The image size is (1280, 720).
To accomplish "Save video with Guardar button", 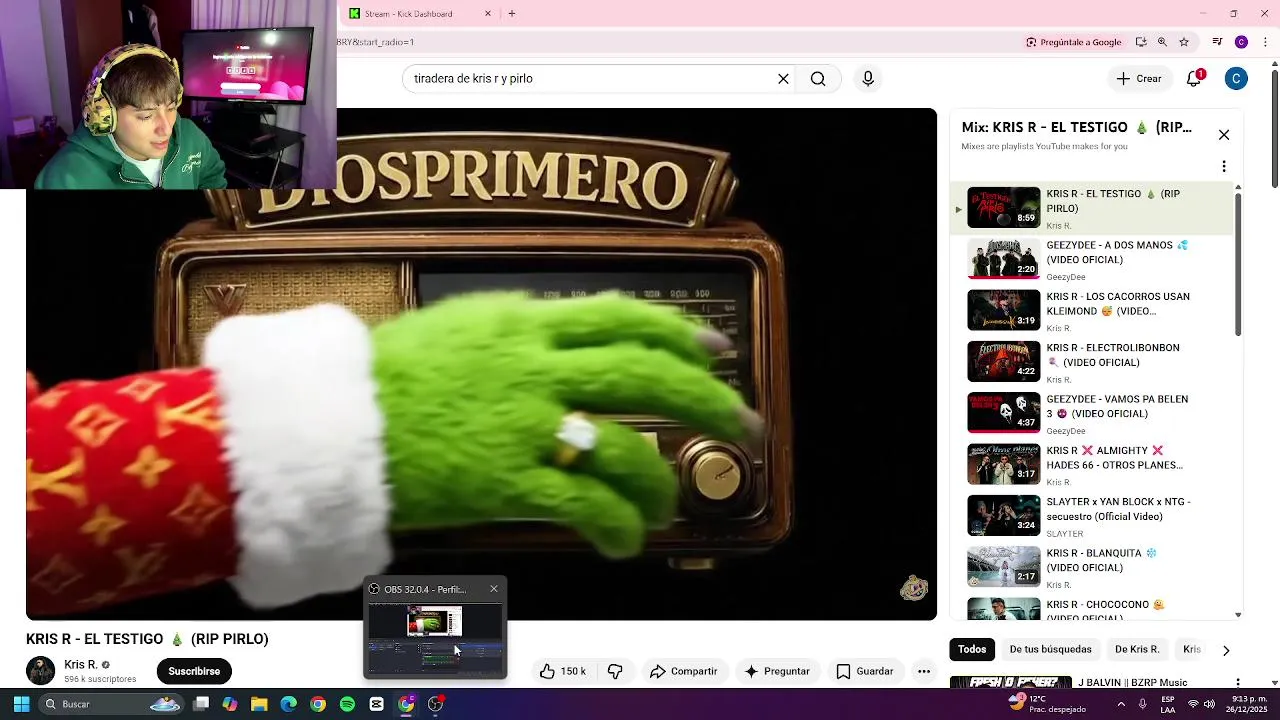I will [865, 671].
